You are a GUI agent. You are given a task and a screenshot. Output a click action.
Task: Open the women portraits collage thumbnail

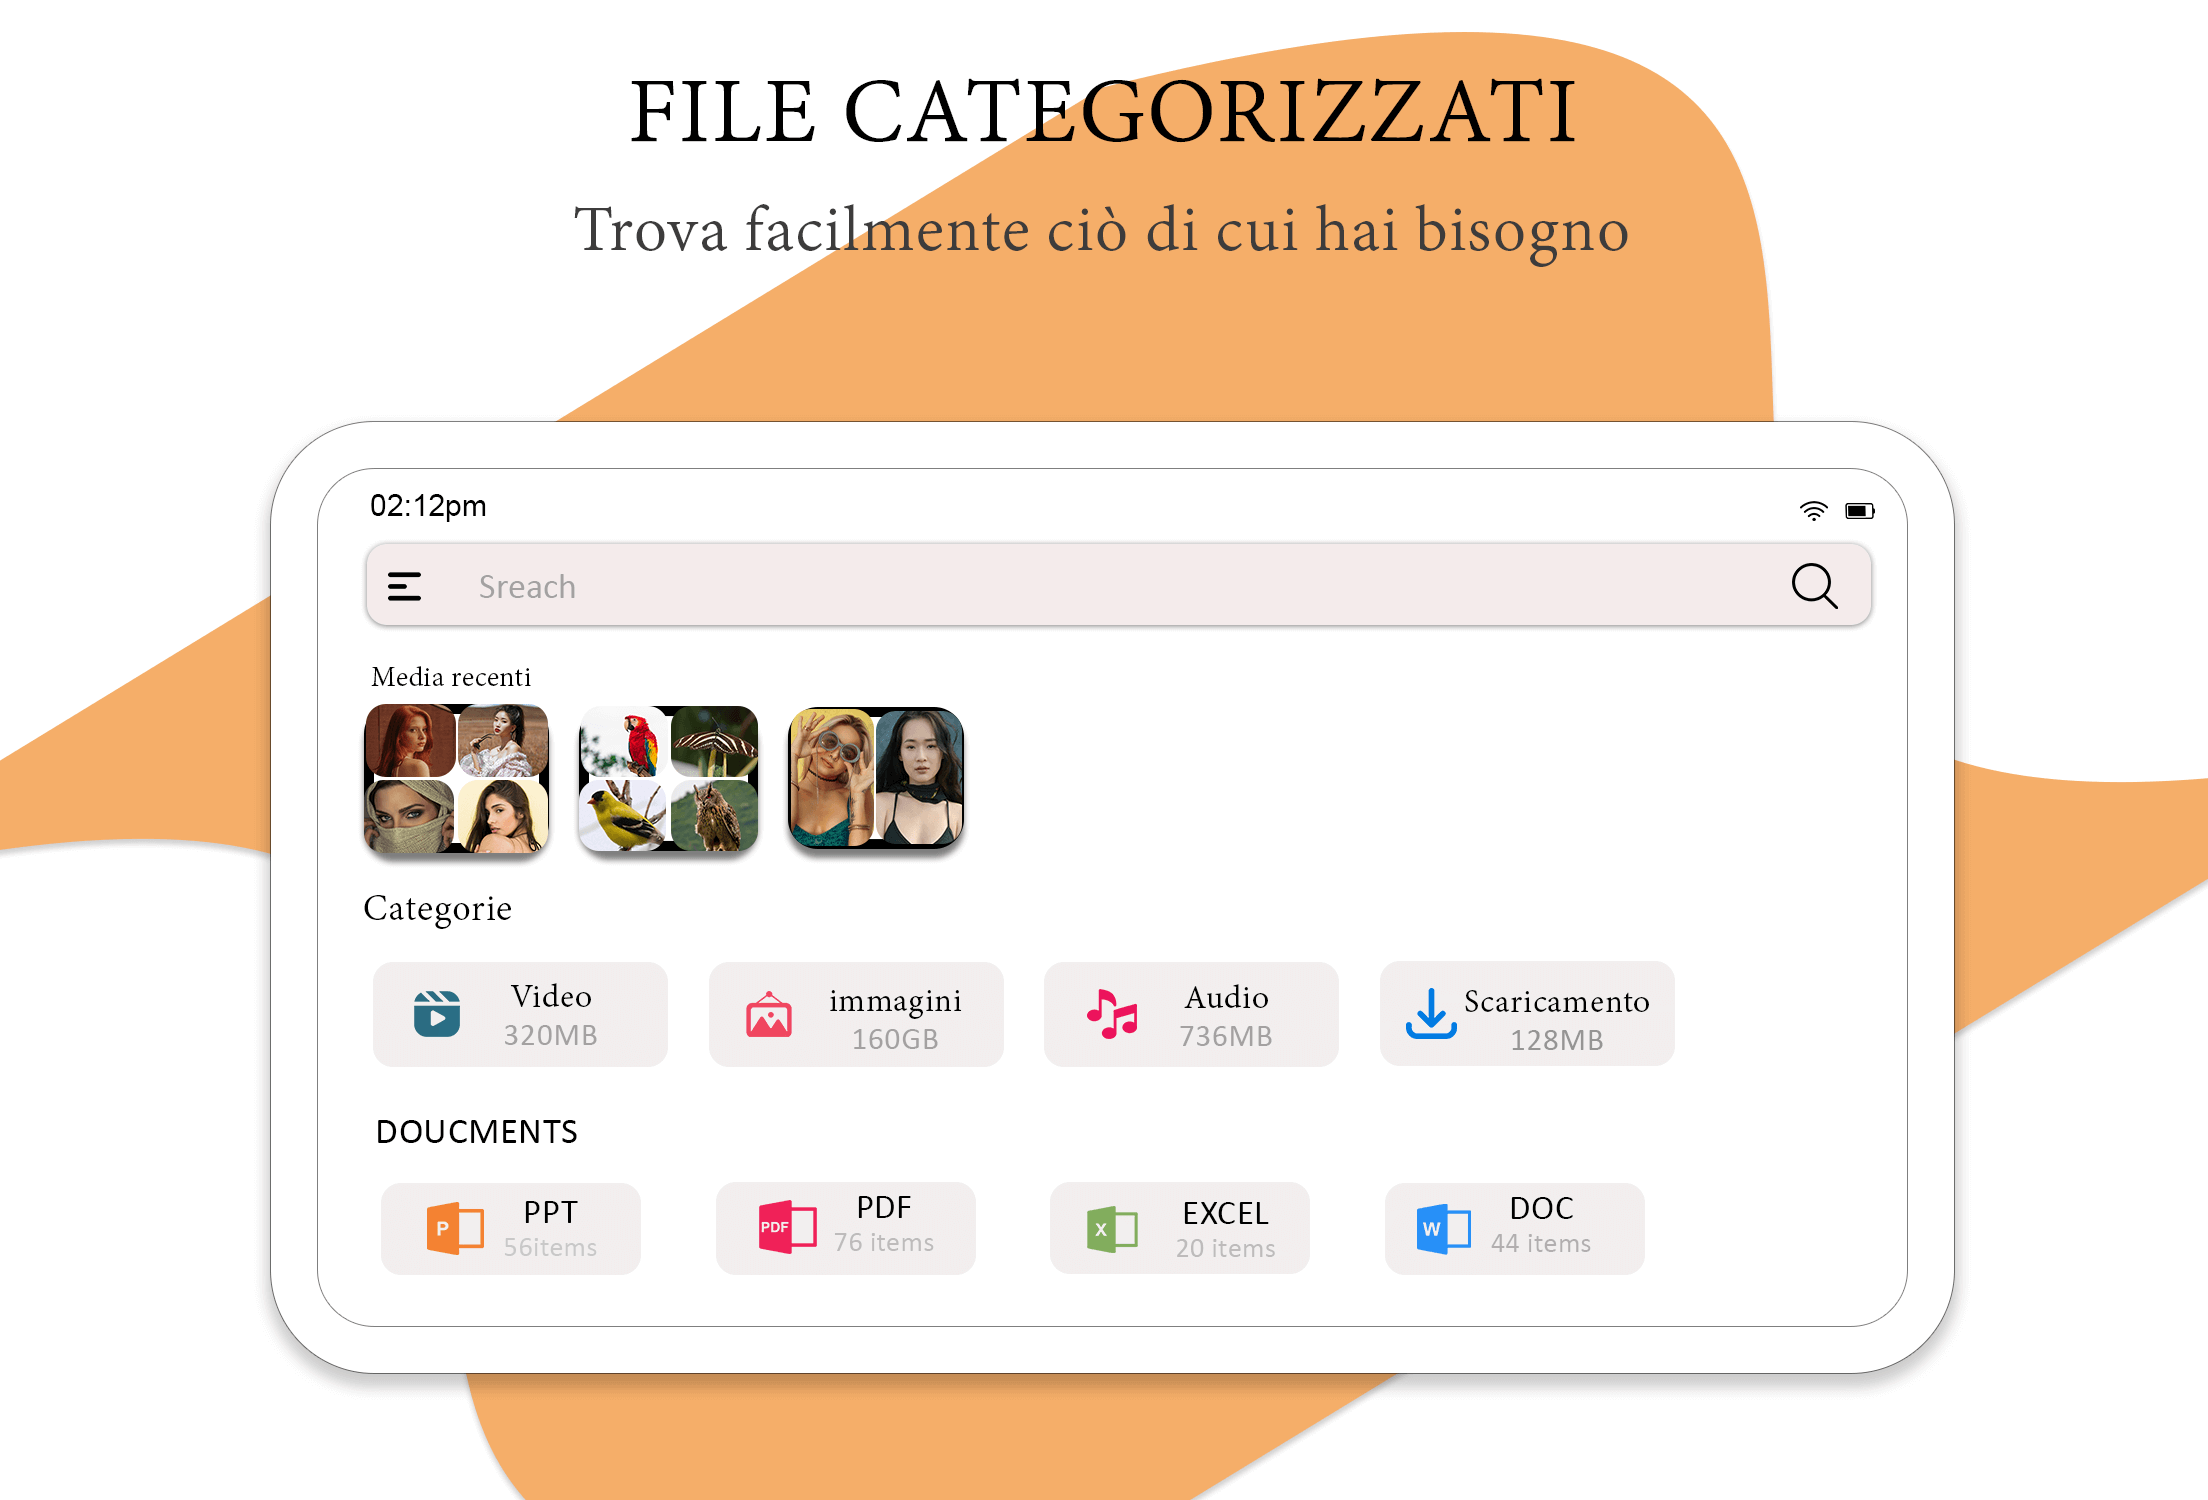(x=456, y=778)
